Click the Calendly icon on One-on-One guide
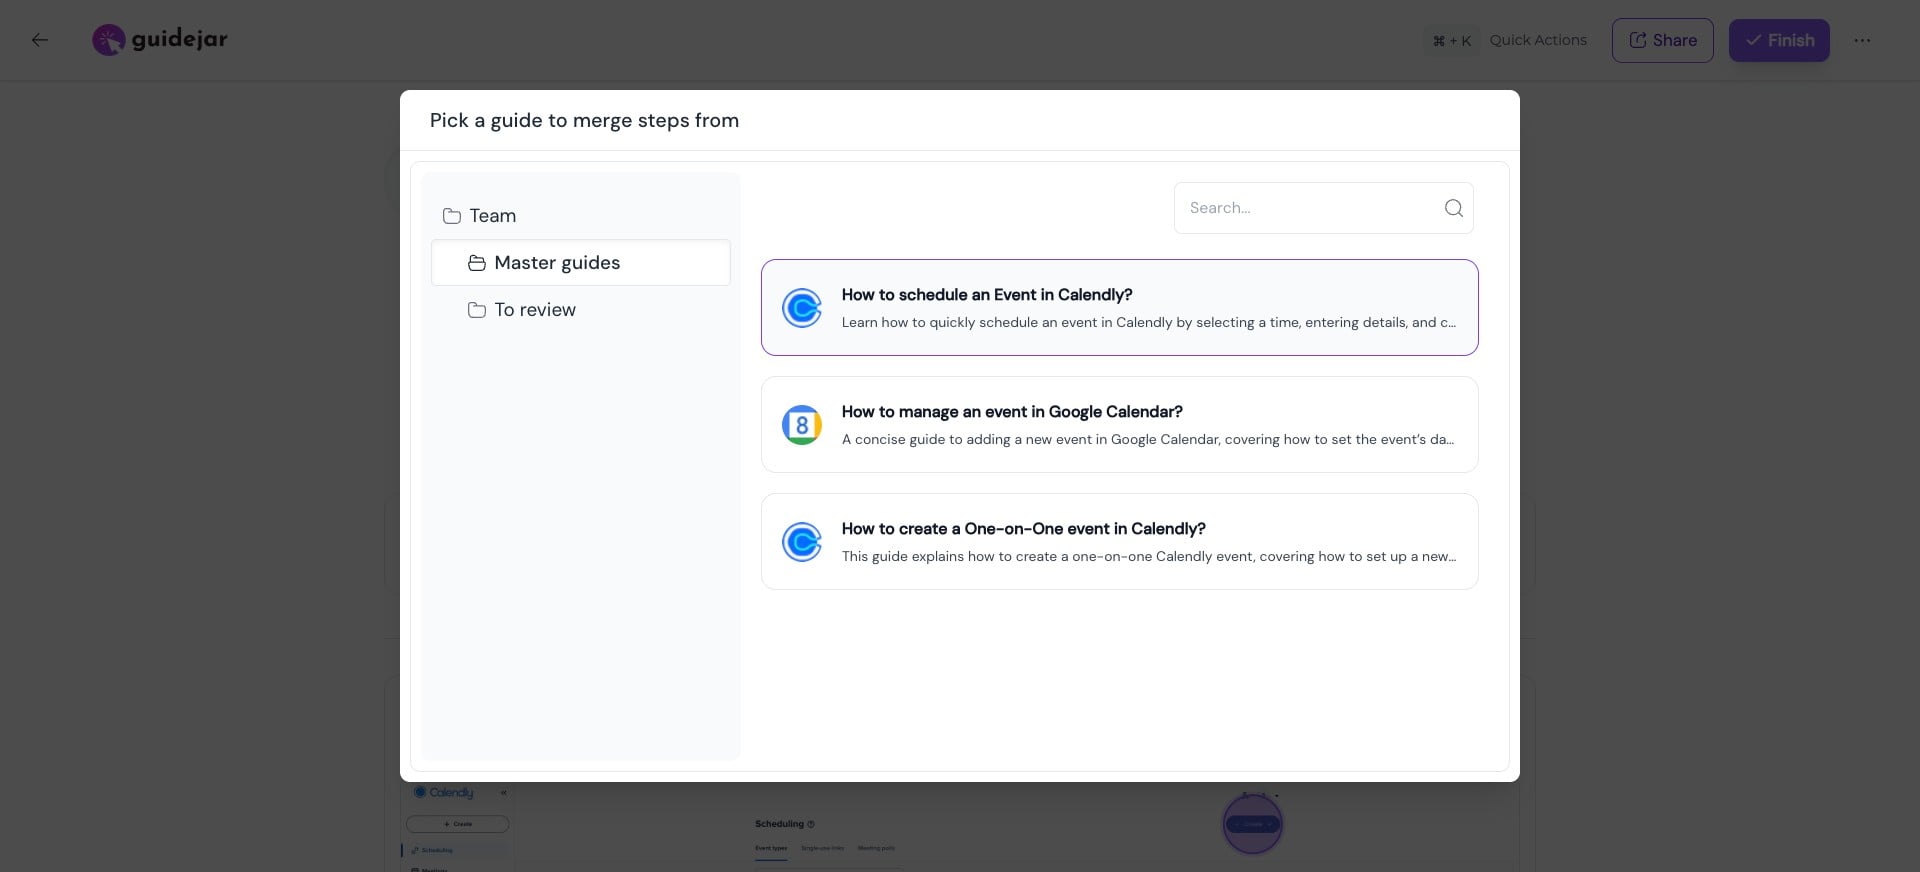This screenshot has height=872, width=1920. 801,542
